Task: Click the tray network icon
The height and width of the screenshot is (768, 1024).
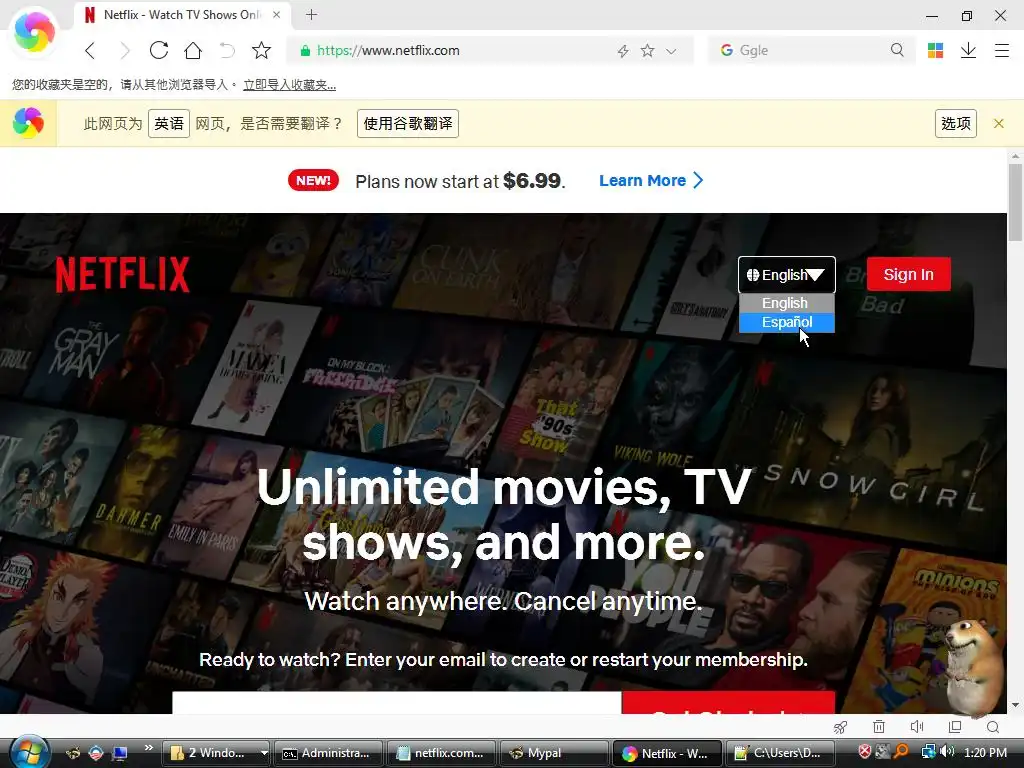Action: point(928,752)
